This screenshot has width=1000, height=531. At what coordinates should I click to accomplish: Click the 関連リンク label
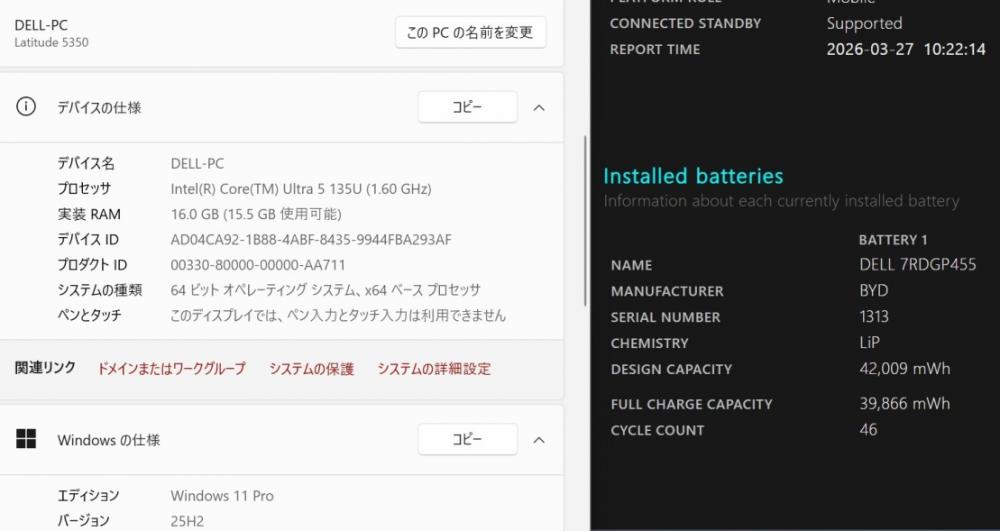45,368
